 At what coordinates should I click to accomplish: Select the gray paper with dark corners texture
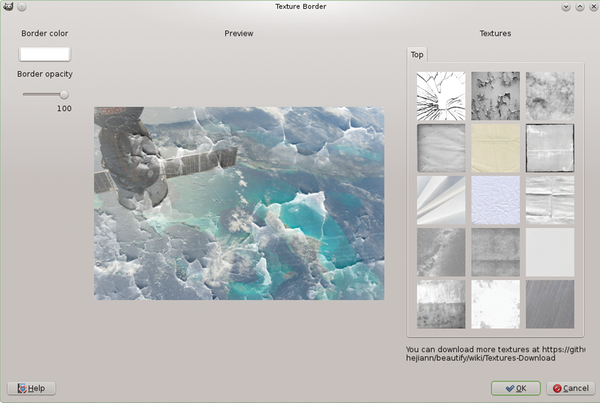click(441, 148)
